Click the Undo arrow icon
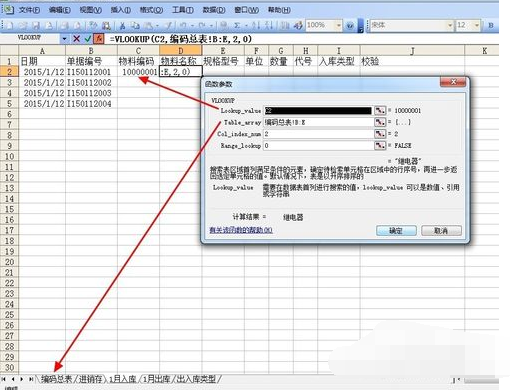Image resolution: width=515 pixels, height=391 pixels. click(182, 25)
